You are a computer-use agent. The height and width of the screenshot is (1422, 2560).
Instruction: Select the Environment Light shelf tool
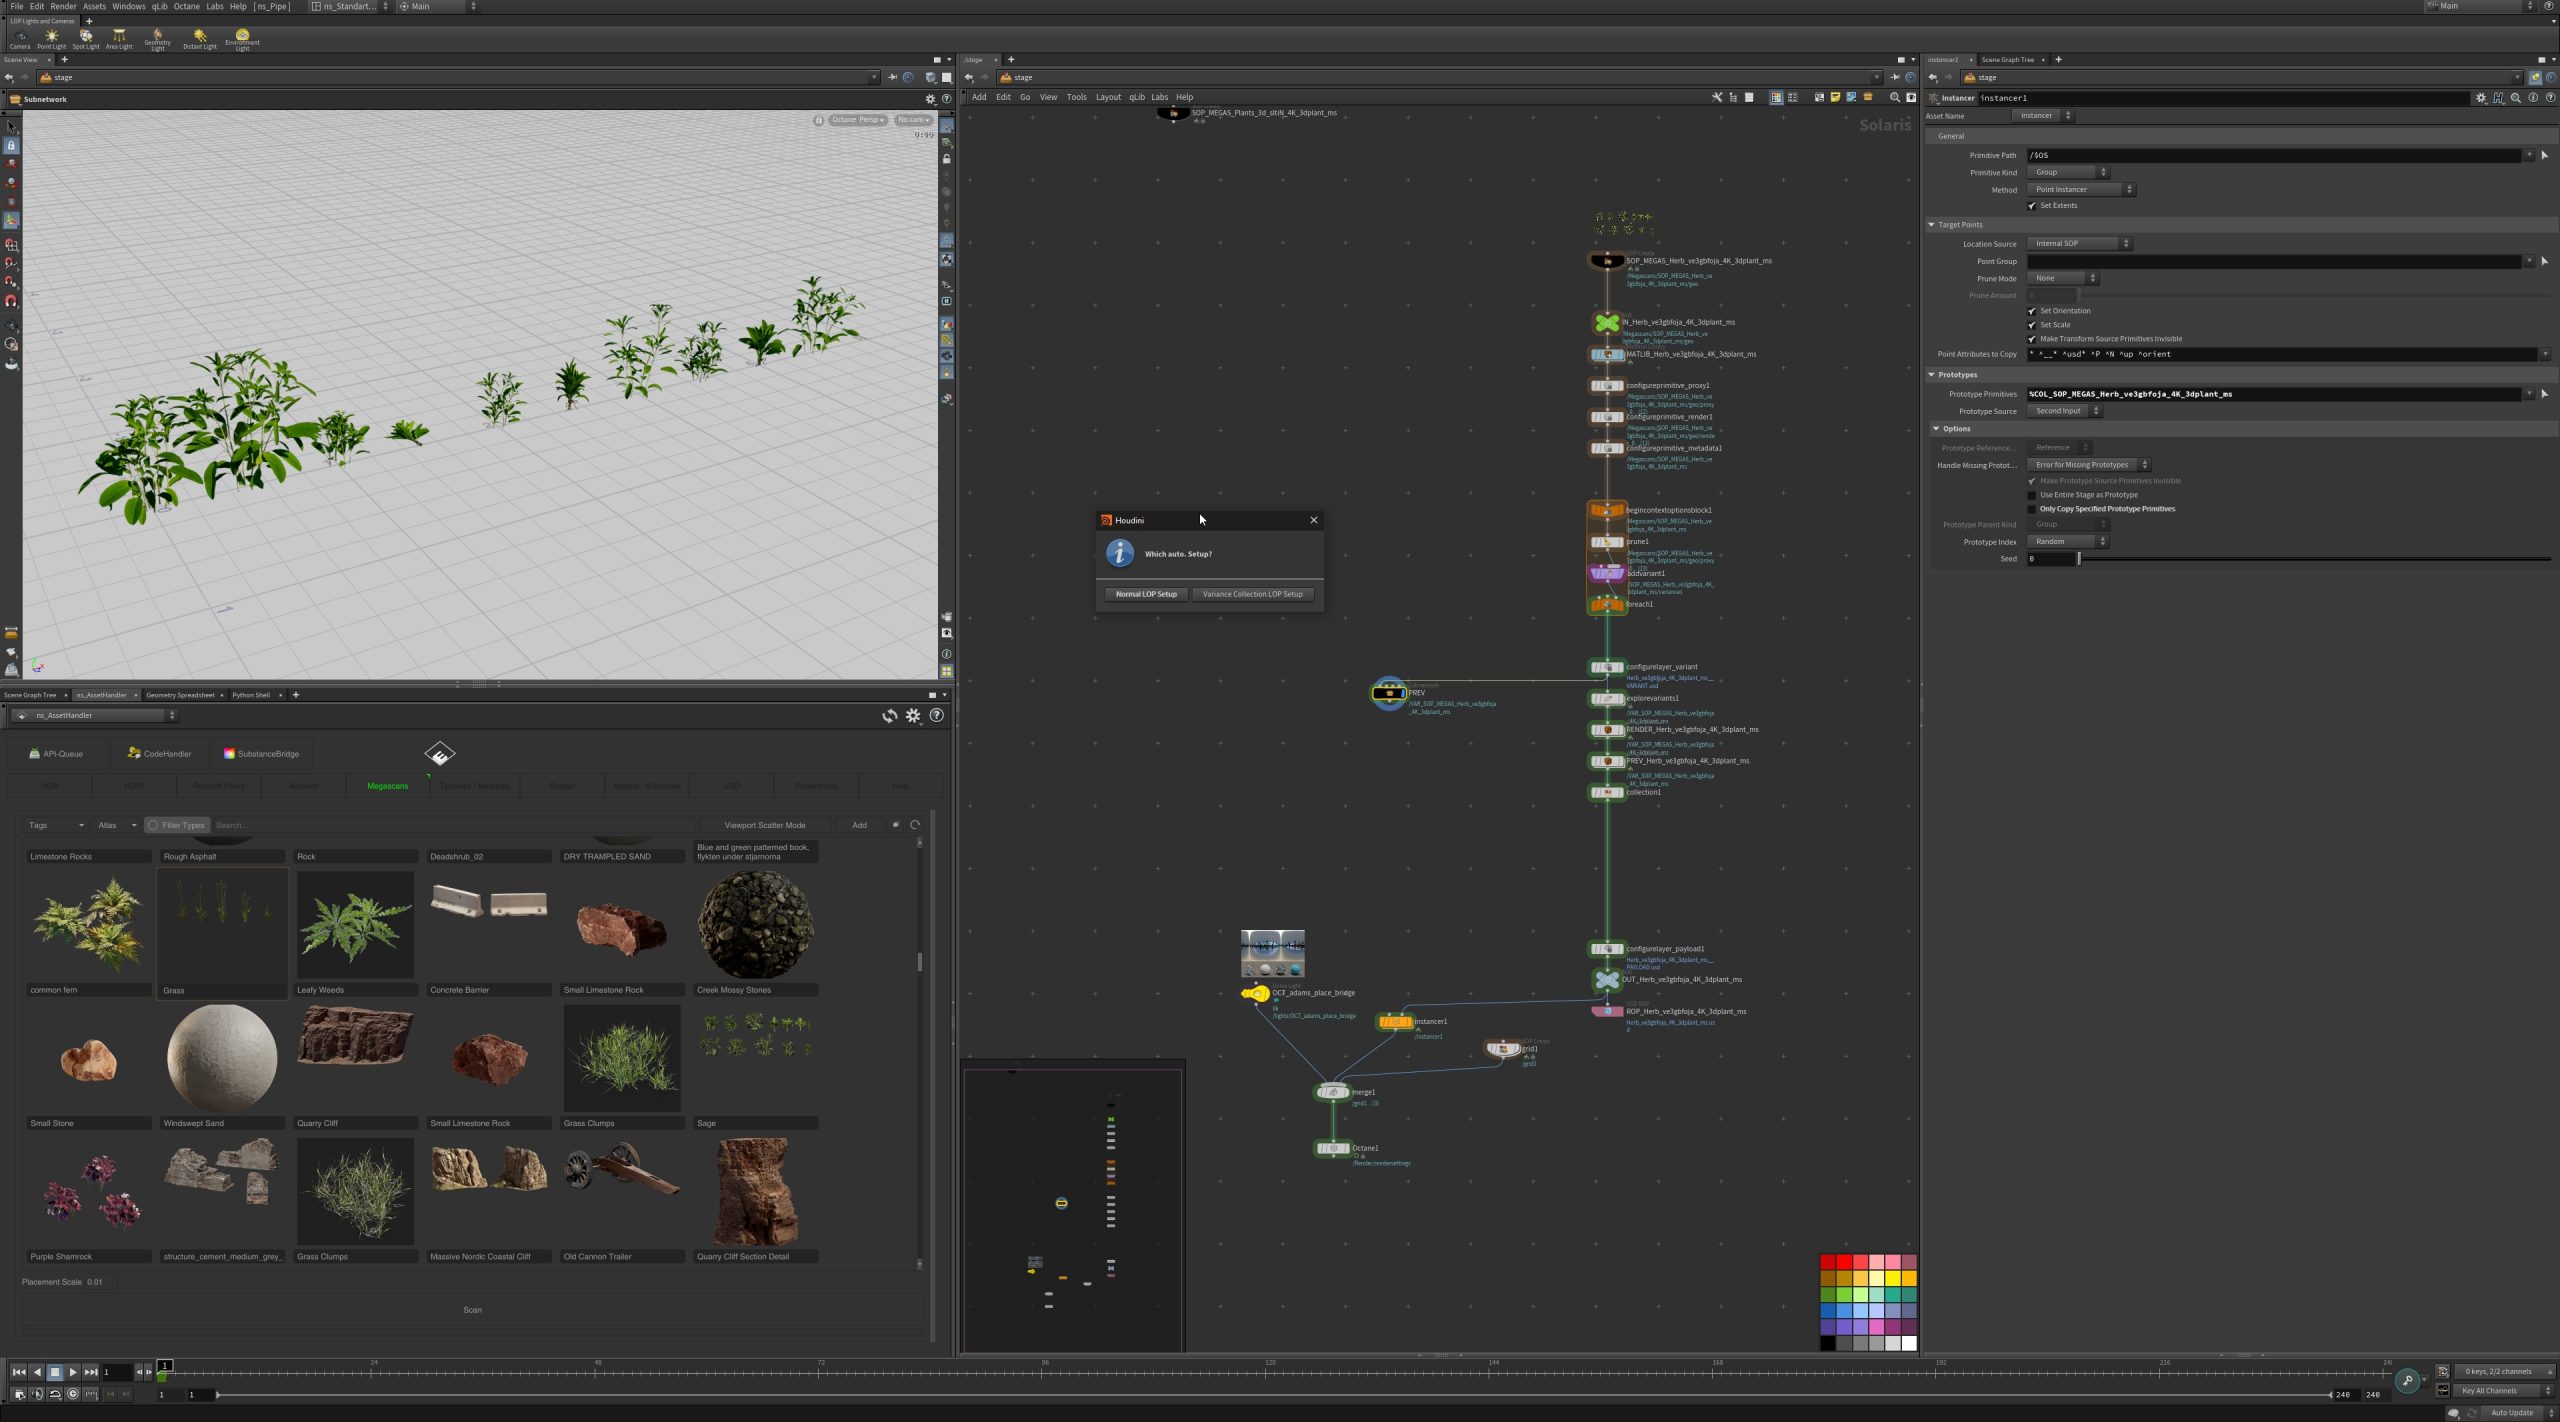pyautogui.click(x=242, y=38)
